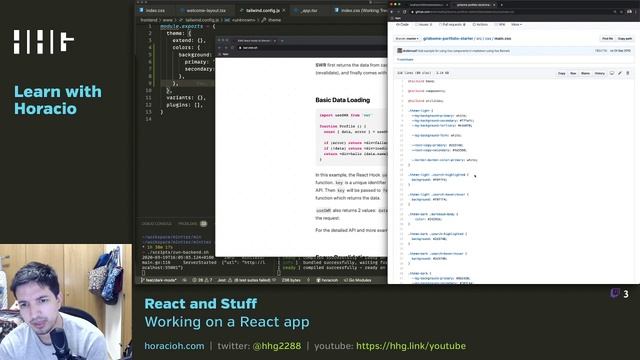The image size is (640, 360).
Task: Close the tailwind.config.js editor tab
Action: 284,10
